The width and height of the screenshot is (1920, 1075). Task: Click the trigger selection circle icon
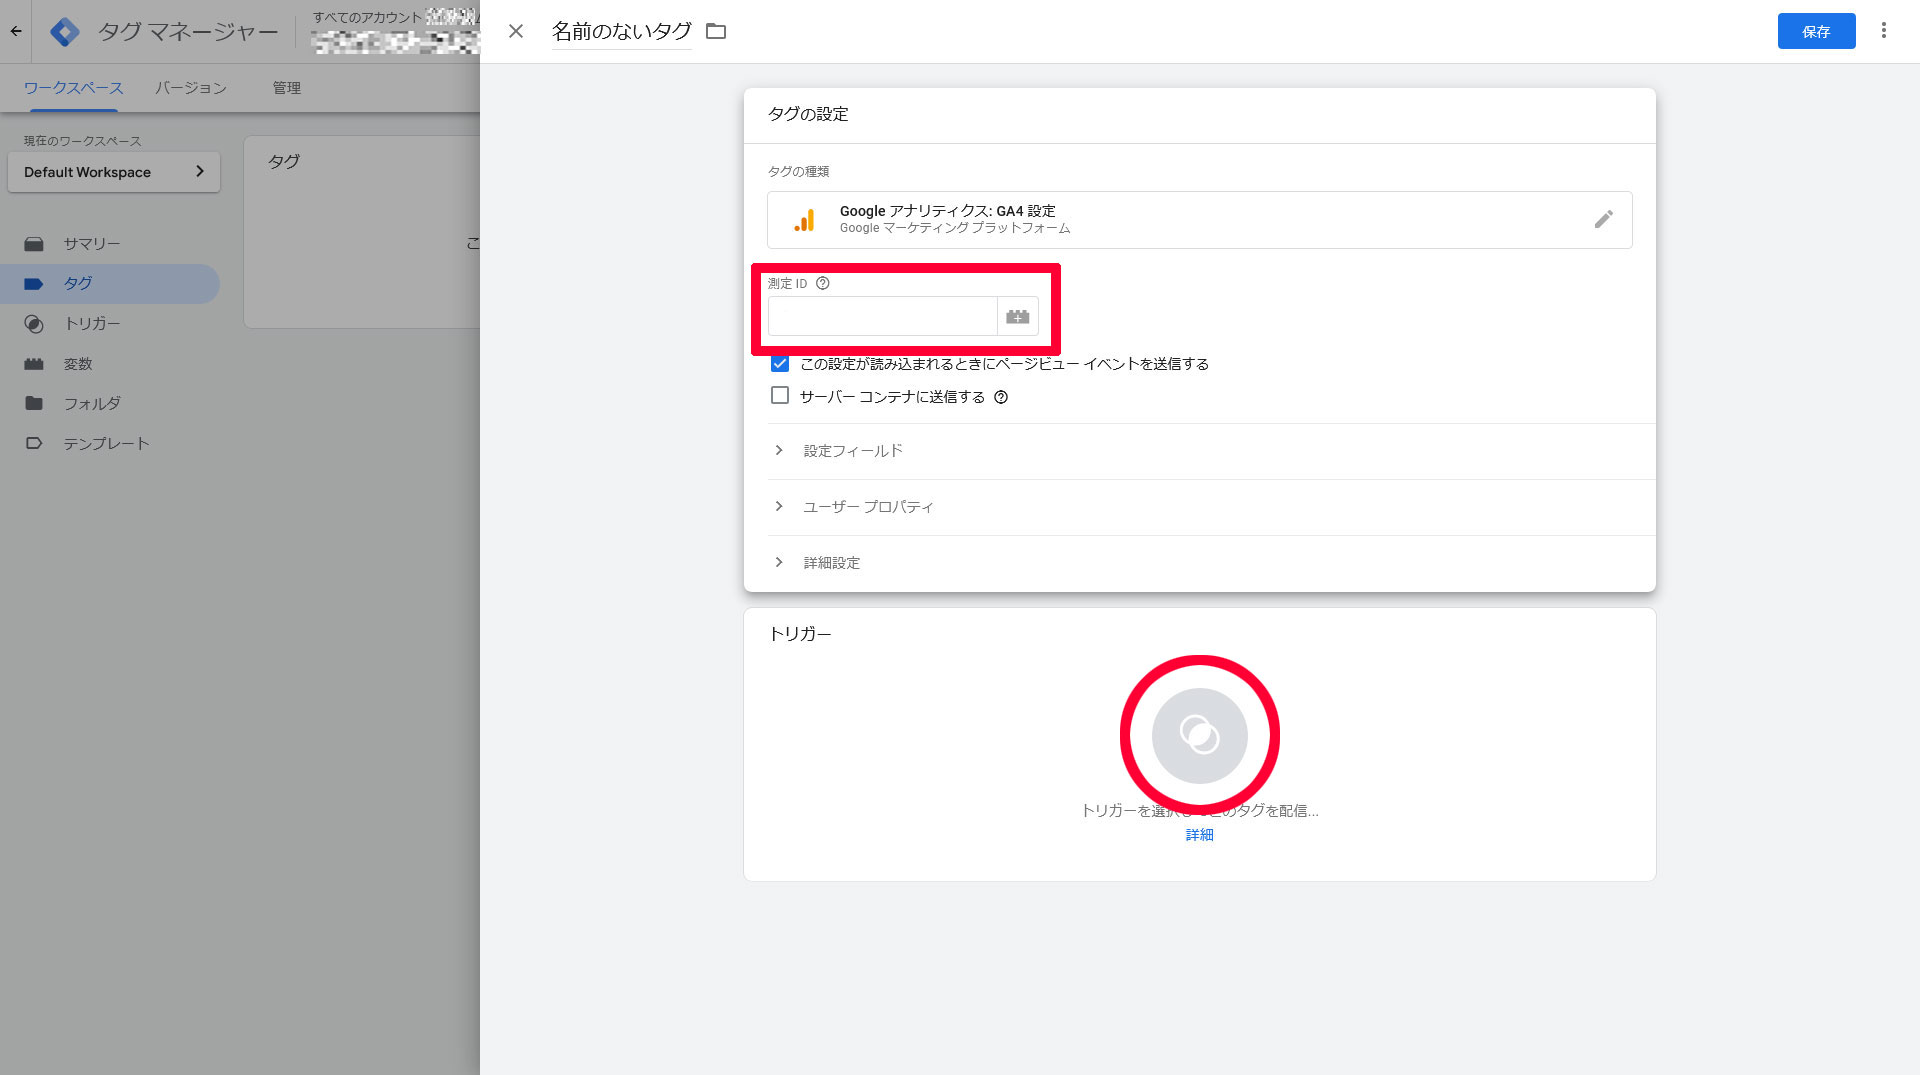click(x=1199, y=736)
